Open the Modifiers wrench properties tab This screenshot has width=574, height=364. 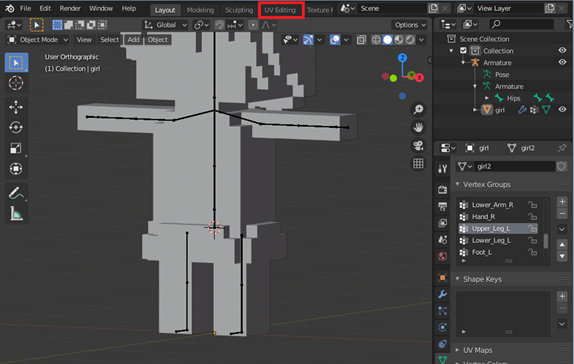point(442,294)
